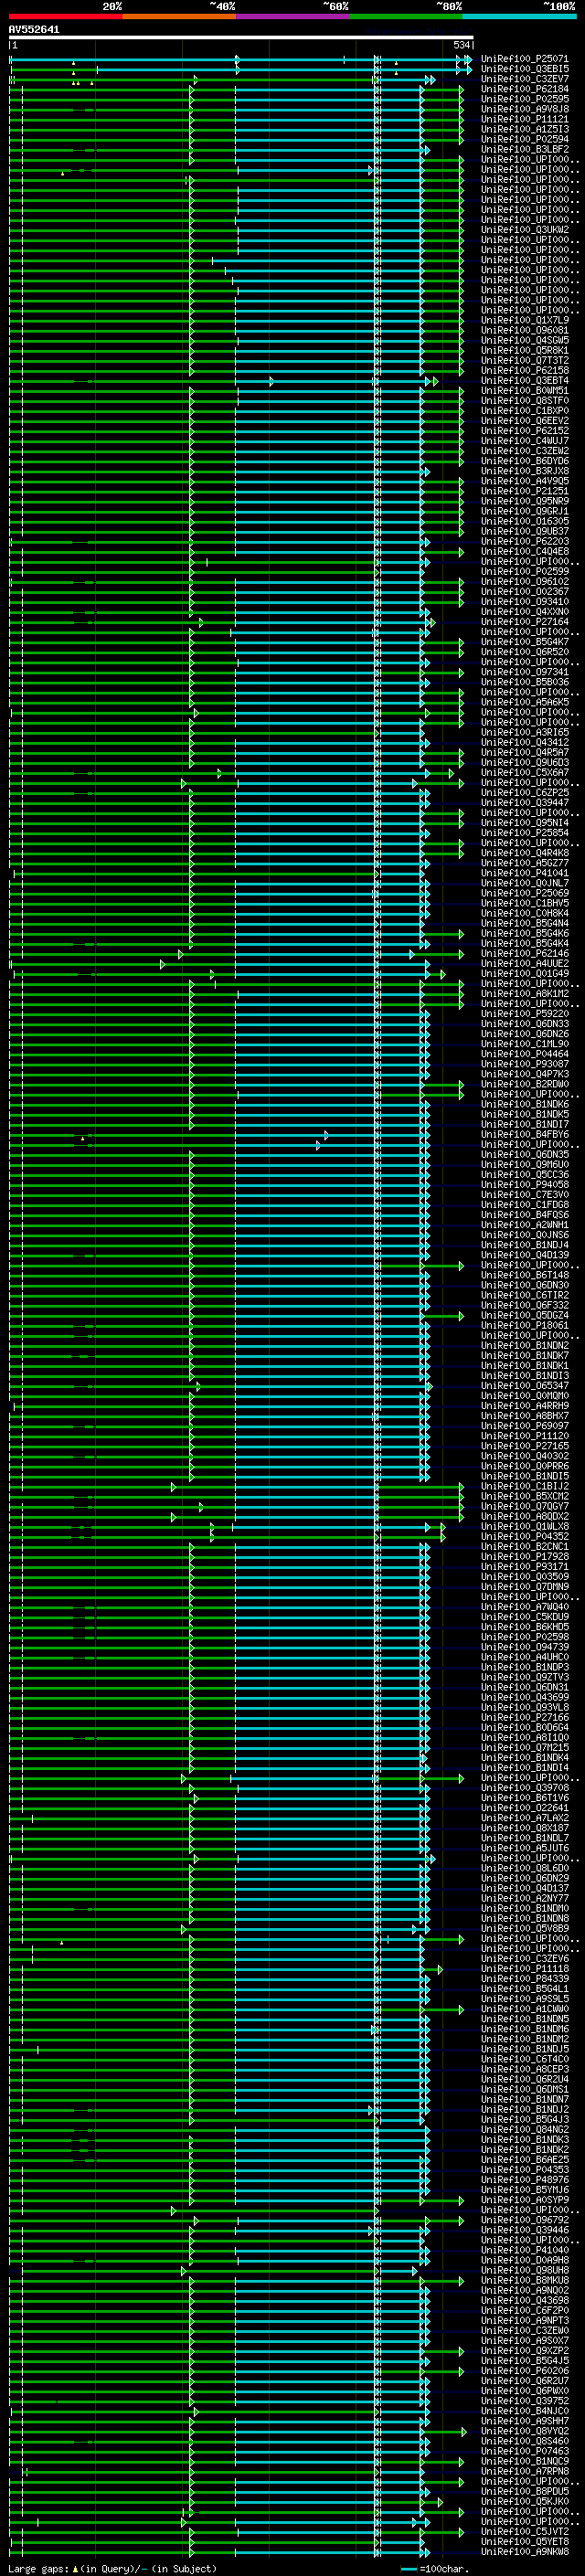The image size is (585, 2576).
Task: Select the UniRef100_P60206 label
Action: tap(524, 2370)
